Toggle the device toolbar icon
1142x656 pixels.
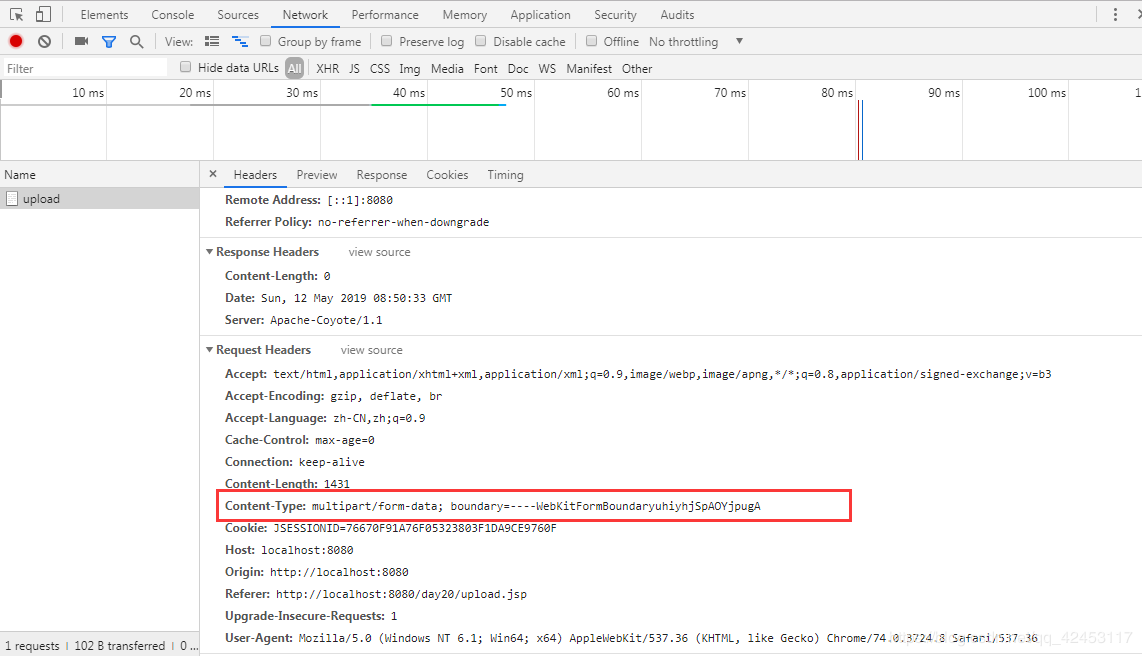click(x=44, y=15)
